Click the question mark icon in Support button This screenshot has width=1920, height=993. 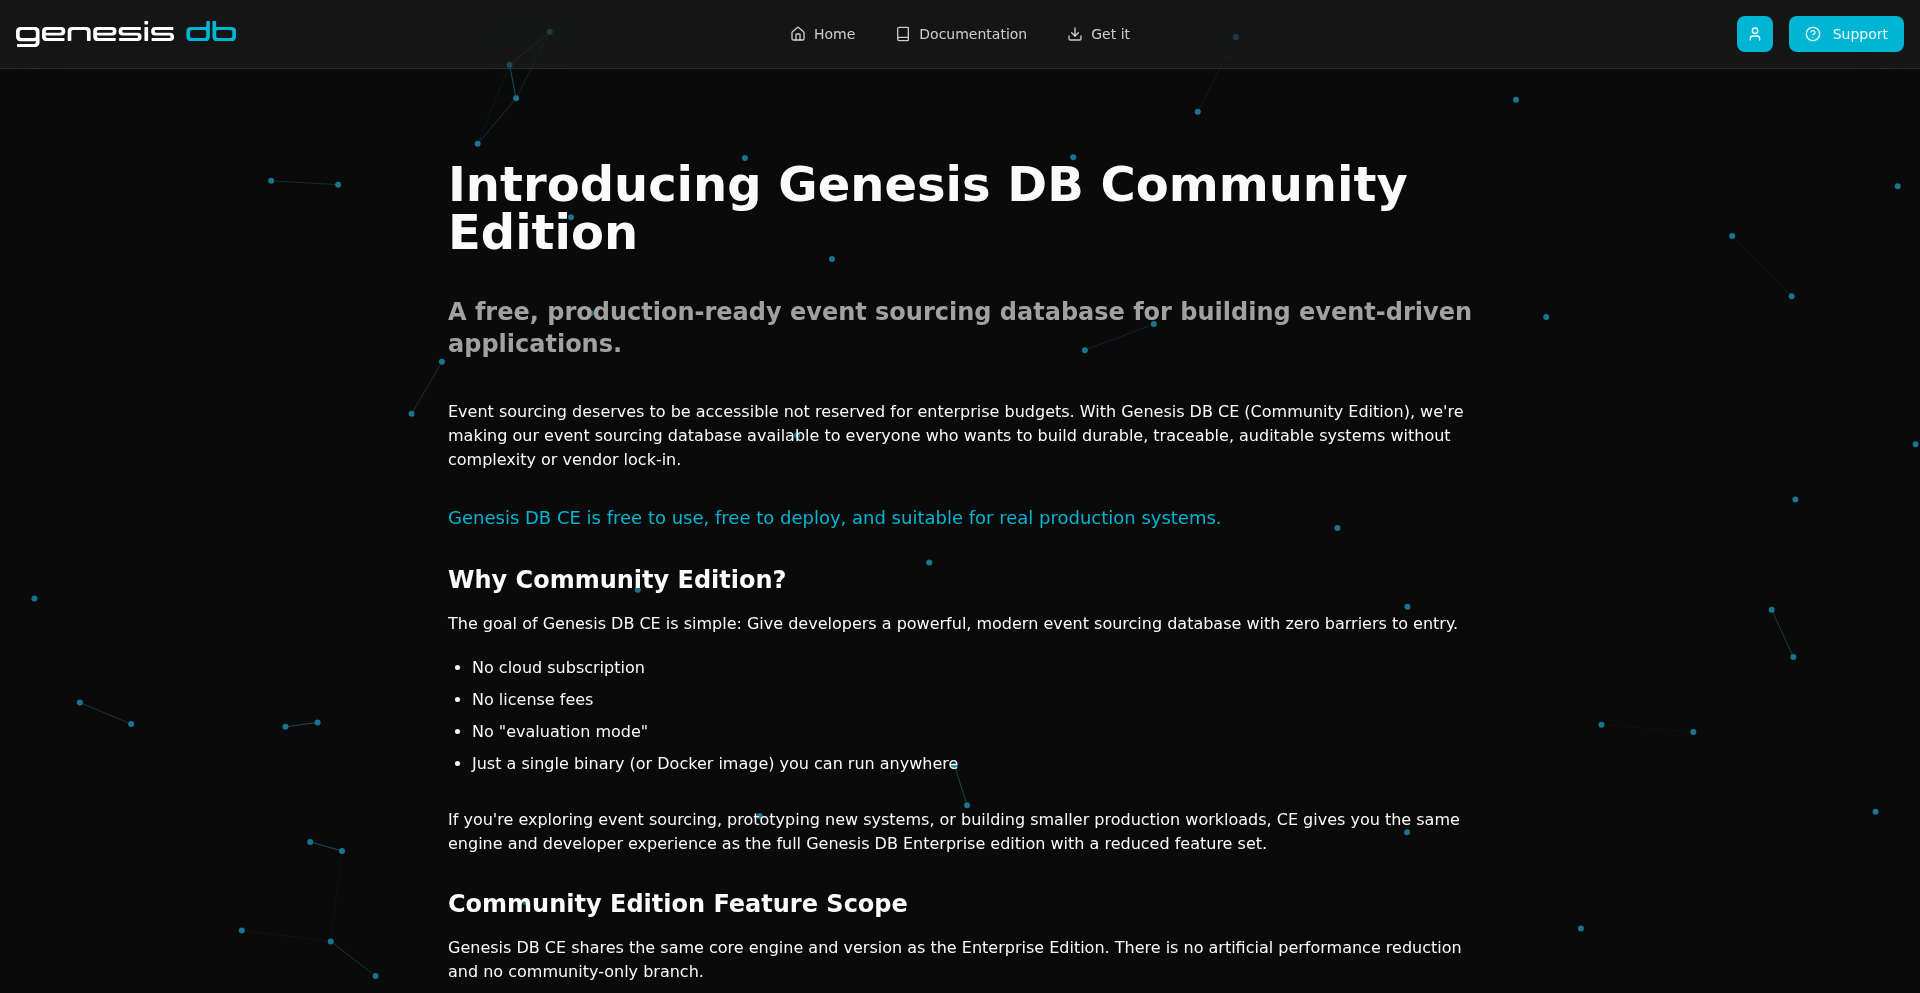point(1813,33)
